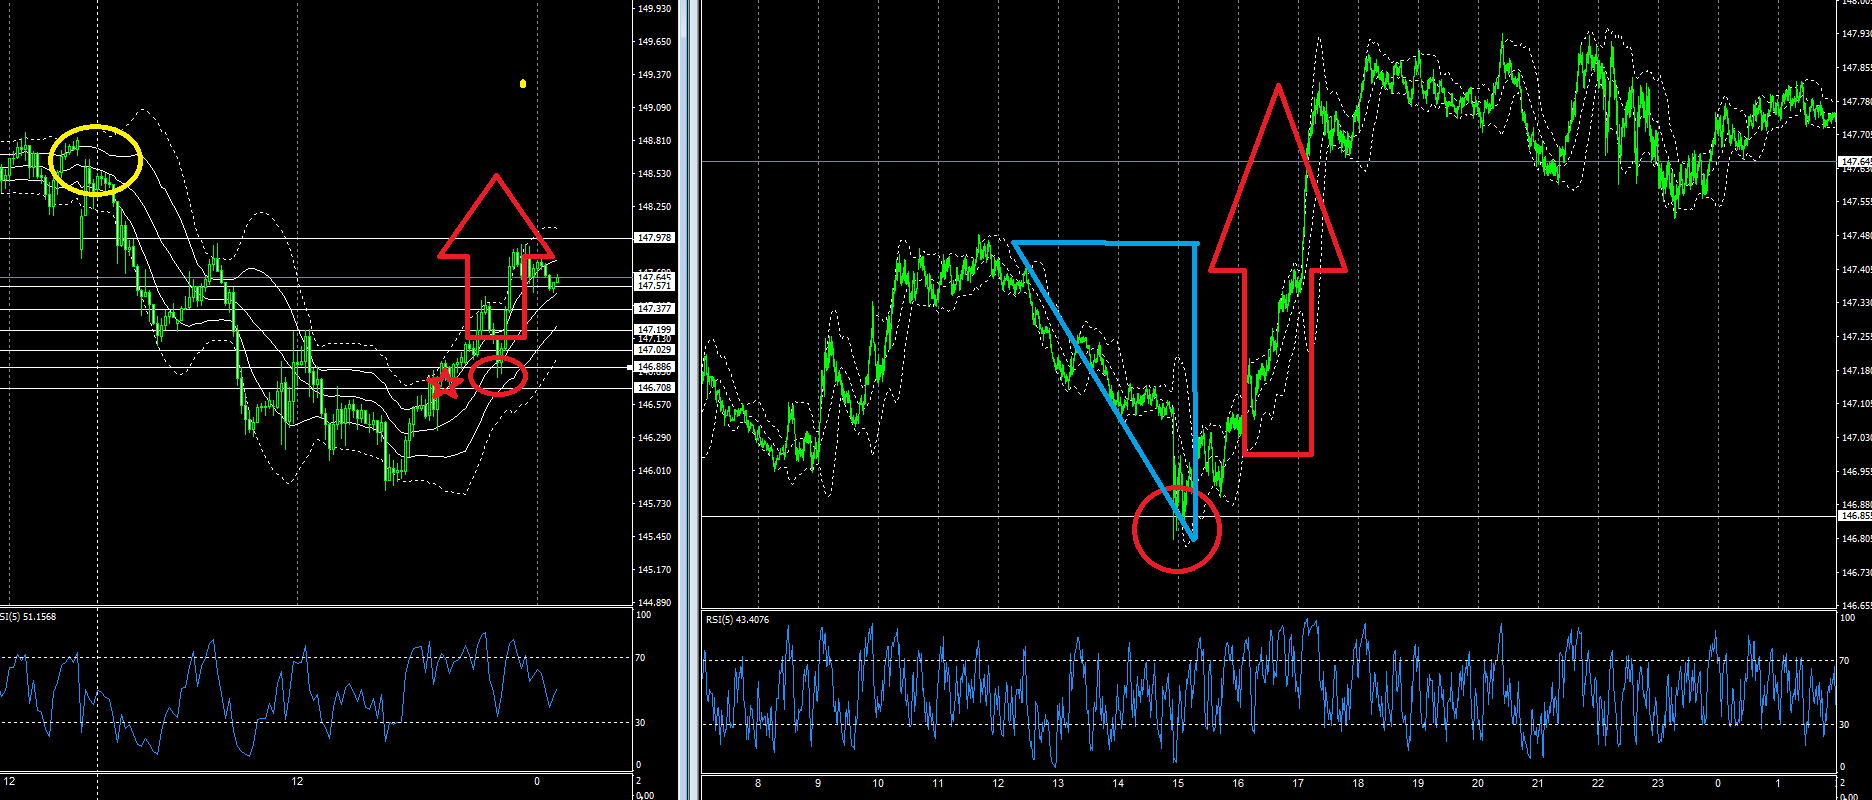Screen dimensions: 1872x800
Task: Click the 147.330 price label, right chart
Action: (x=1856, y=303)
